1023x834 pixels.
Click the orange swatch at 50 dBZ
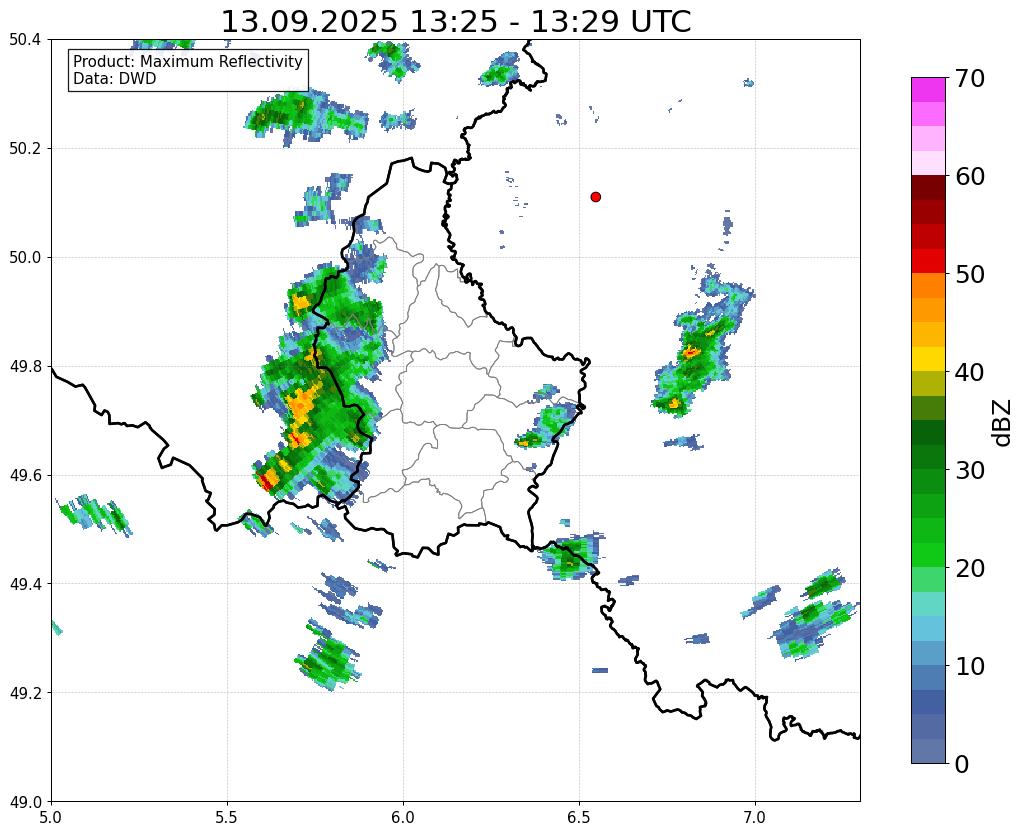928,286
